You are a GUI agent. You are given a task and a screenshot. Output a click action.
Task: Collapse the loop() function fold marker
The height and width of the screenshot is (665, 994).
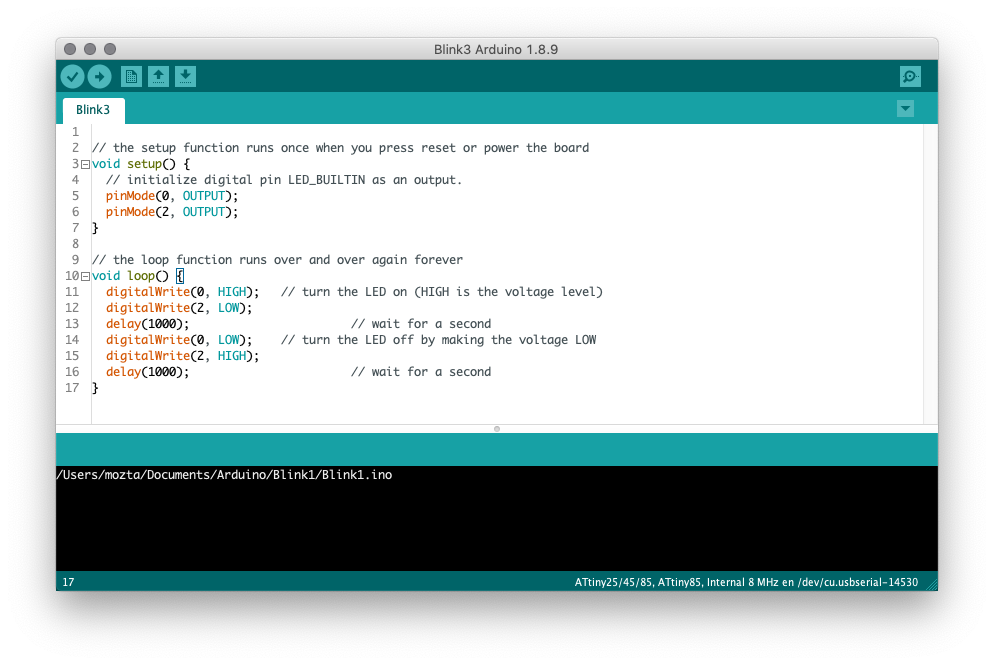85,276
